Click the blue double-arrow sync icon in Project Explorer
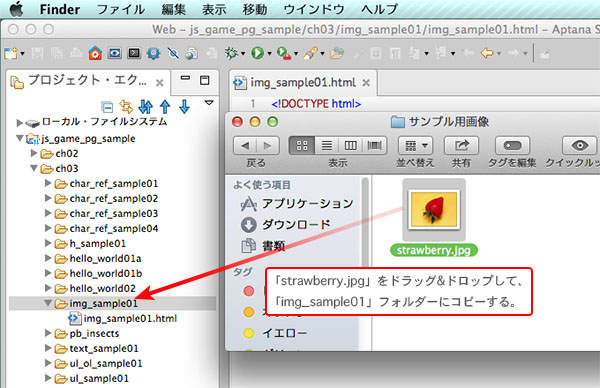600x388 pixels. pos(145,106)
